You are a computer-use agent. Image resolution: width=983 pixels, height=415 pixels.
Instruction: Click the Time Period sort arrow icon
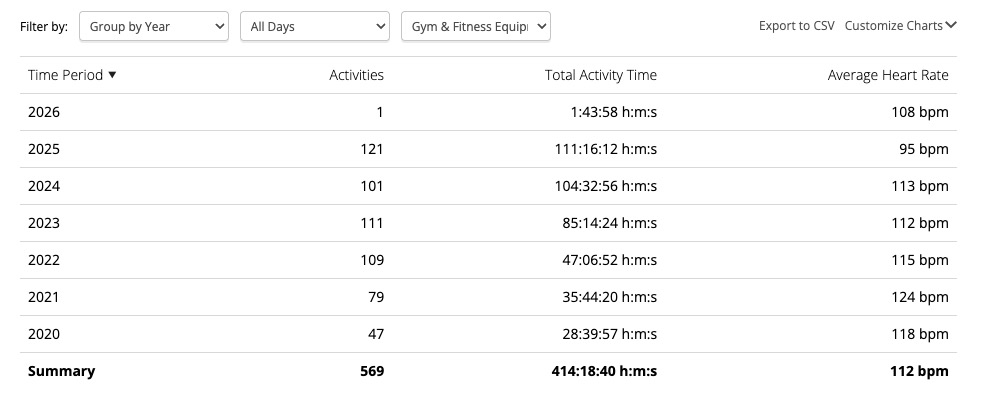point(112,75)
